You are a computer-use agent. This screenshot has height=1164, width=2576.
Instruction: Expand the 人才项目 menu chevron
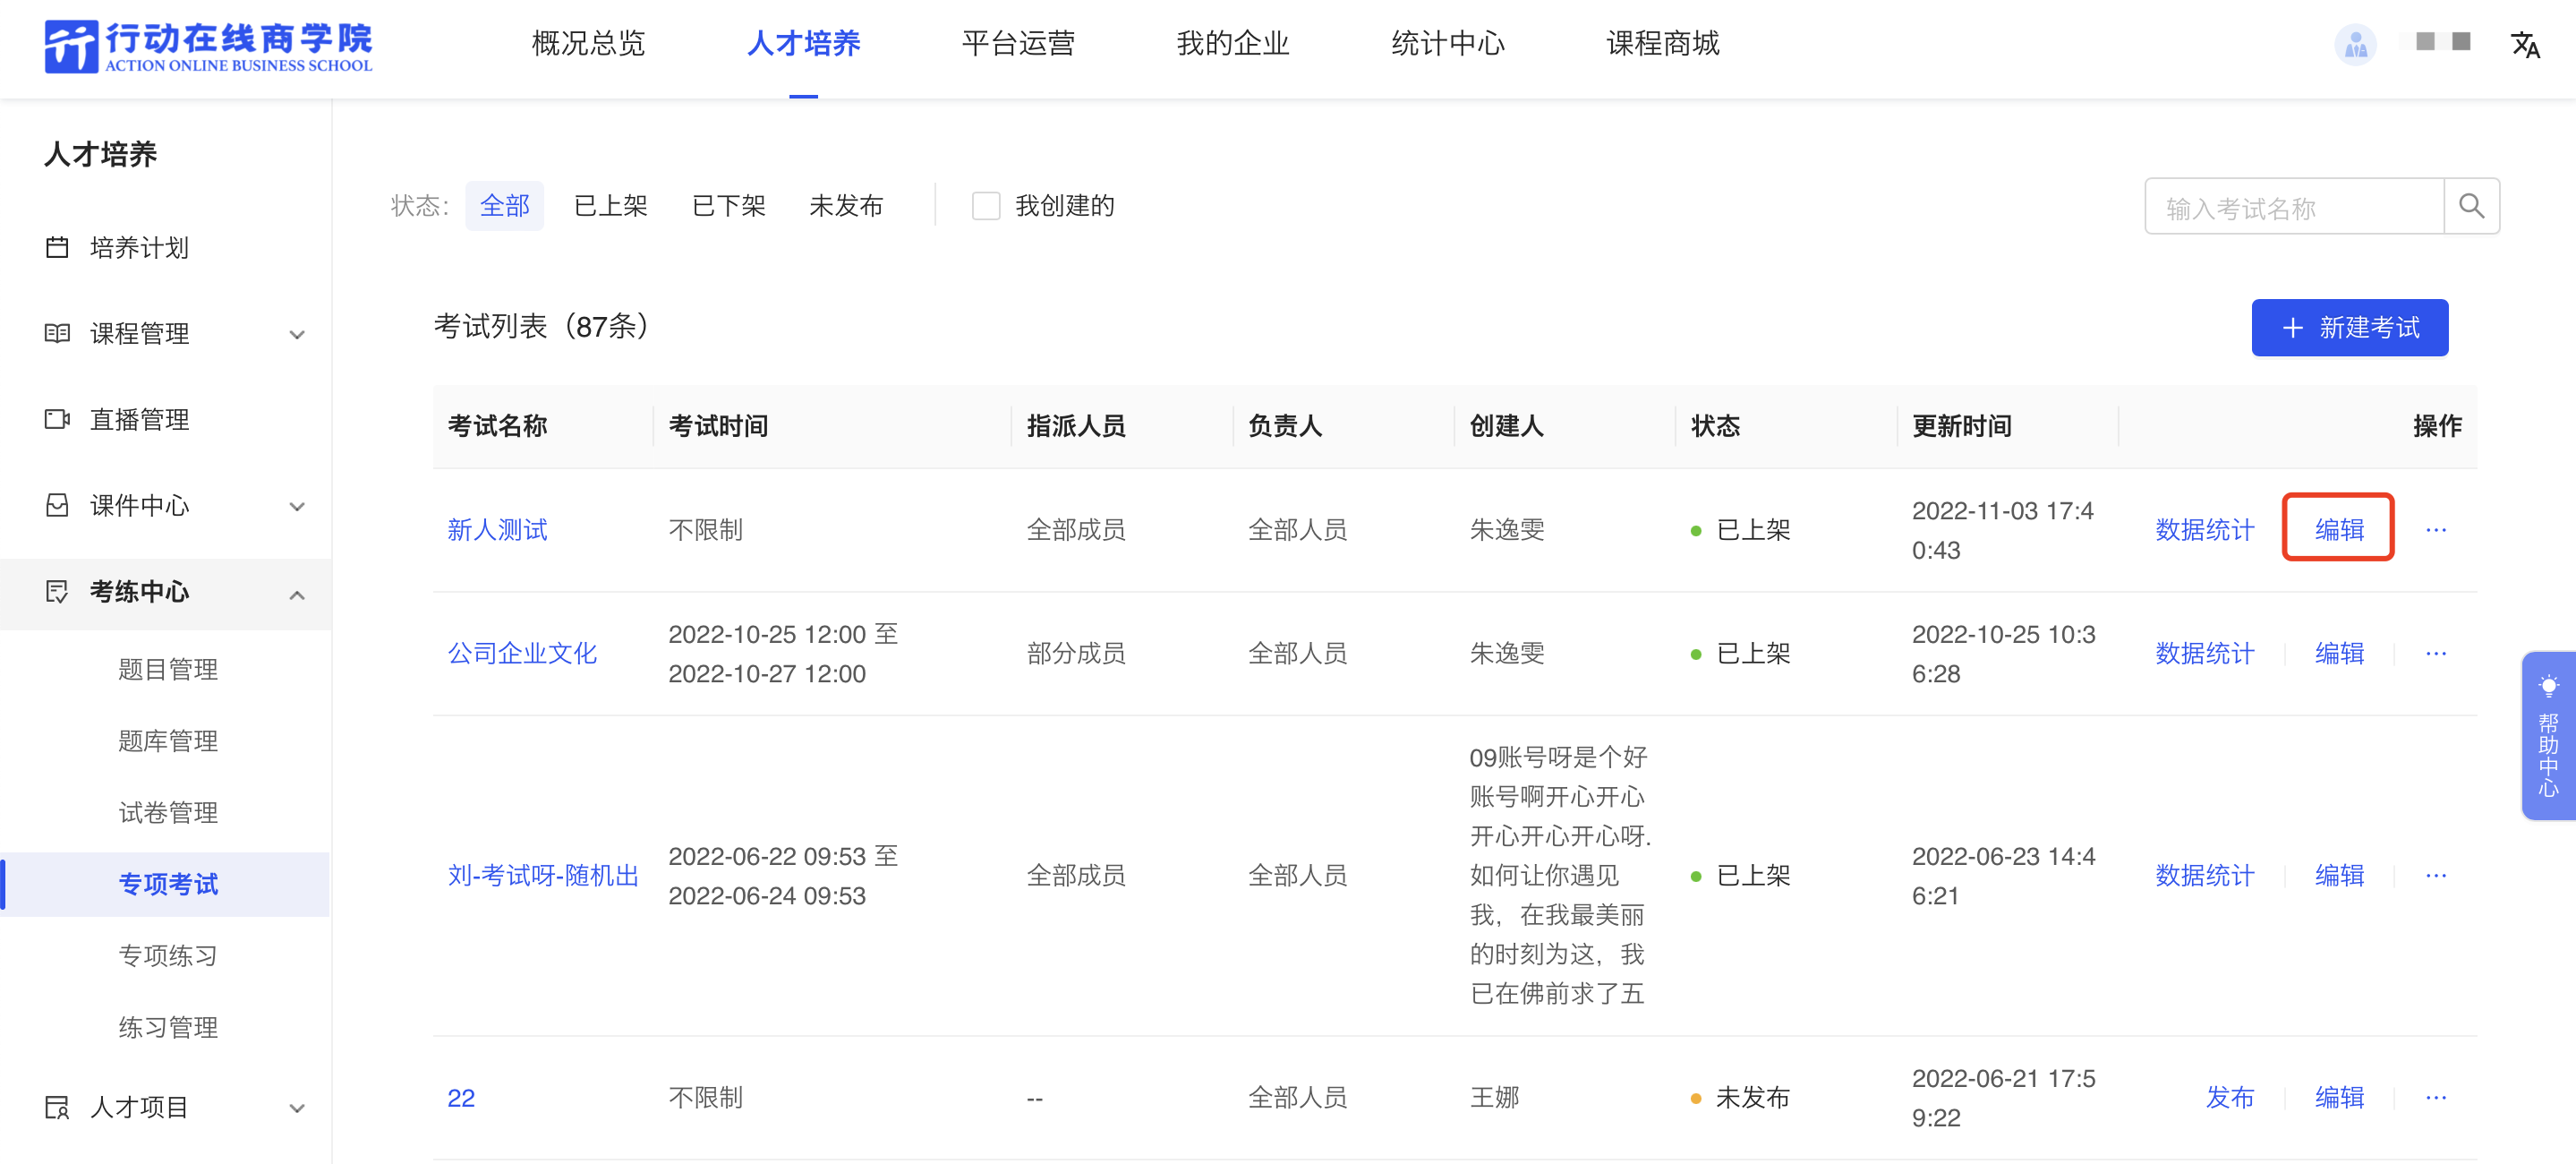[x=296, y=1108]
